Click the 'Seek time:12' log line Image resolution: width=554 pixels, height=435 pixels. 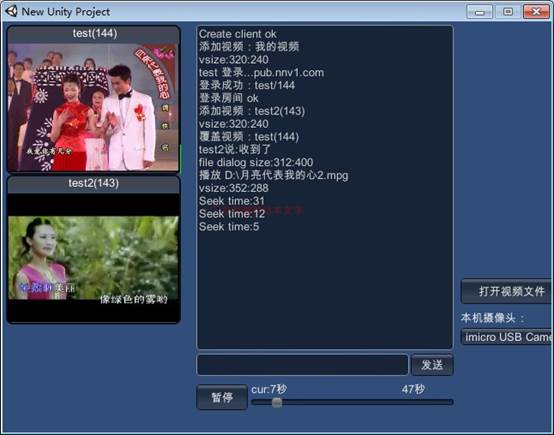[x=232, y=214]
